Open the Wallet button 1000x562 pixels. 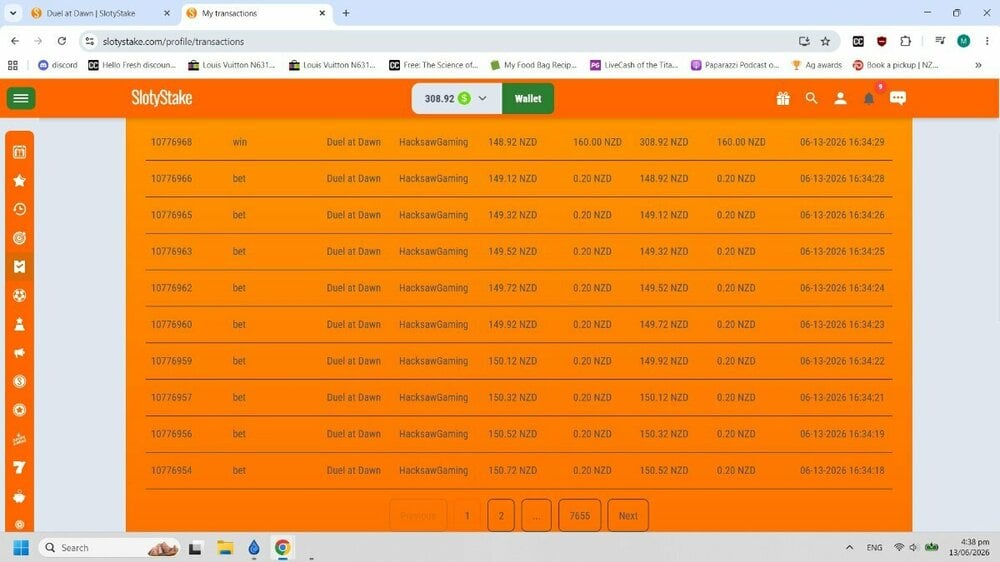[x=528, y=98]
